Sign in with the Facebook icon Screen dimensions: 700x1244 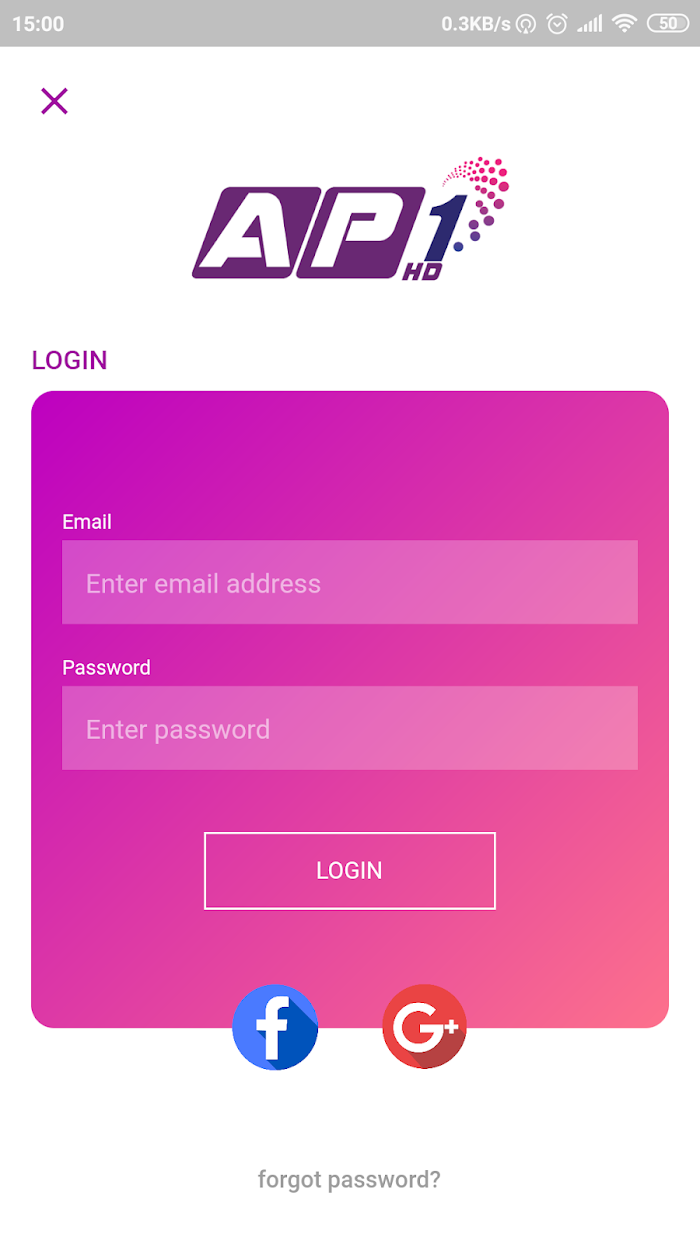point(275,1027)
